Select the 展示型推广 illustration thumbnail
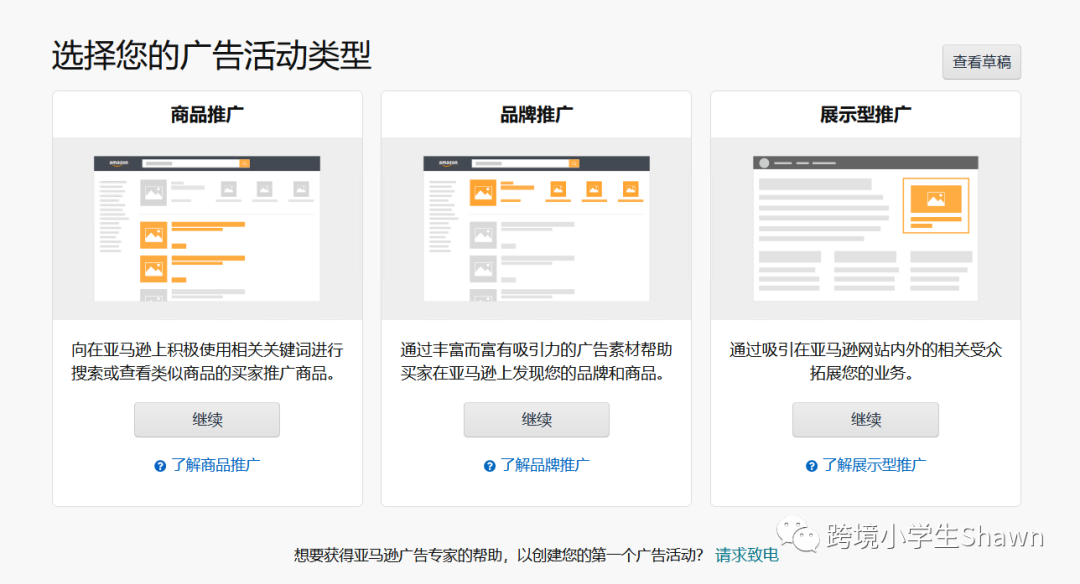The height and width of the screenshot is (584, 1080). coord(865,229)
